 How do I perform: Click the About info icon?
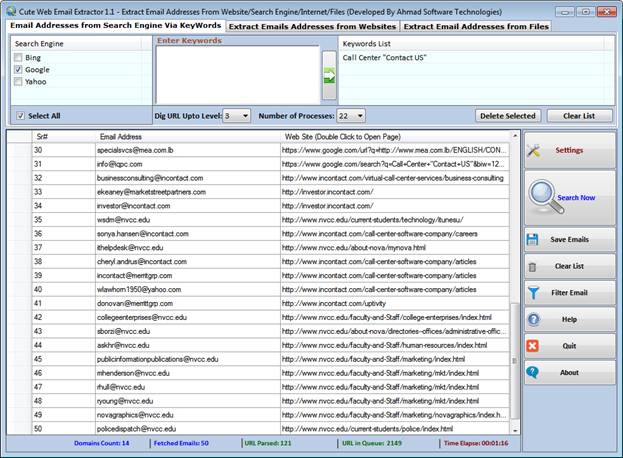[534, 372]
